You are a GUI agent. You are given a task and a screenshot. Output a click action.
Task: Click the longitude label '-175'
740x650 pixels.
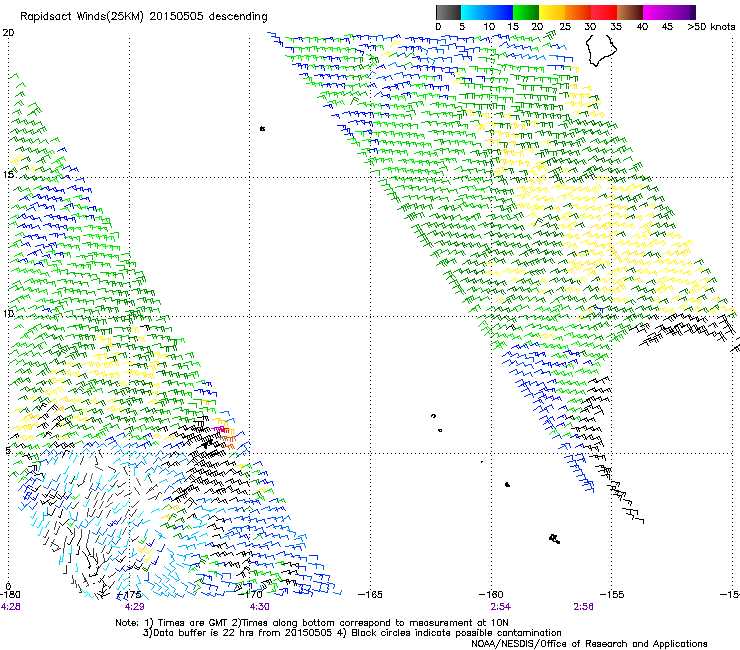pyautogui.click(x=129, y=595)
